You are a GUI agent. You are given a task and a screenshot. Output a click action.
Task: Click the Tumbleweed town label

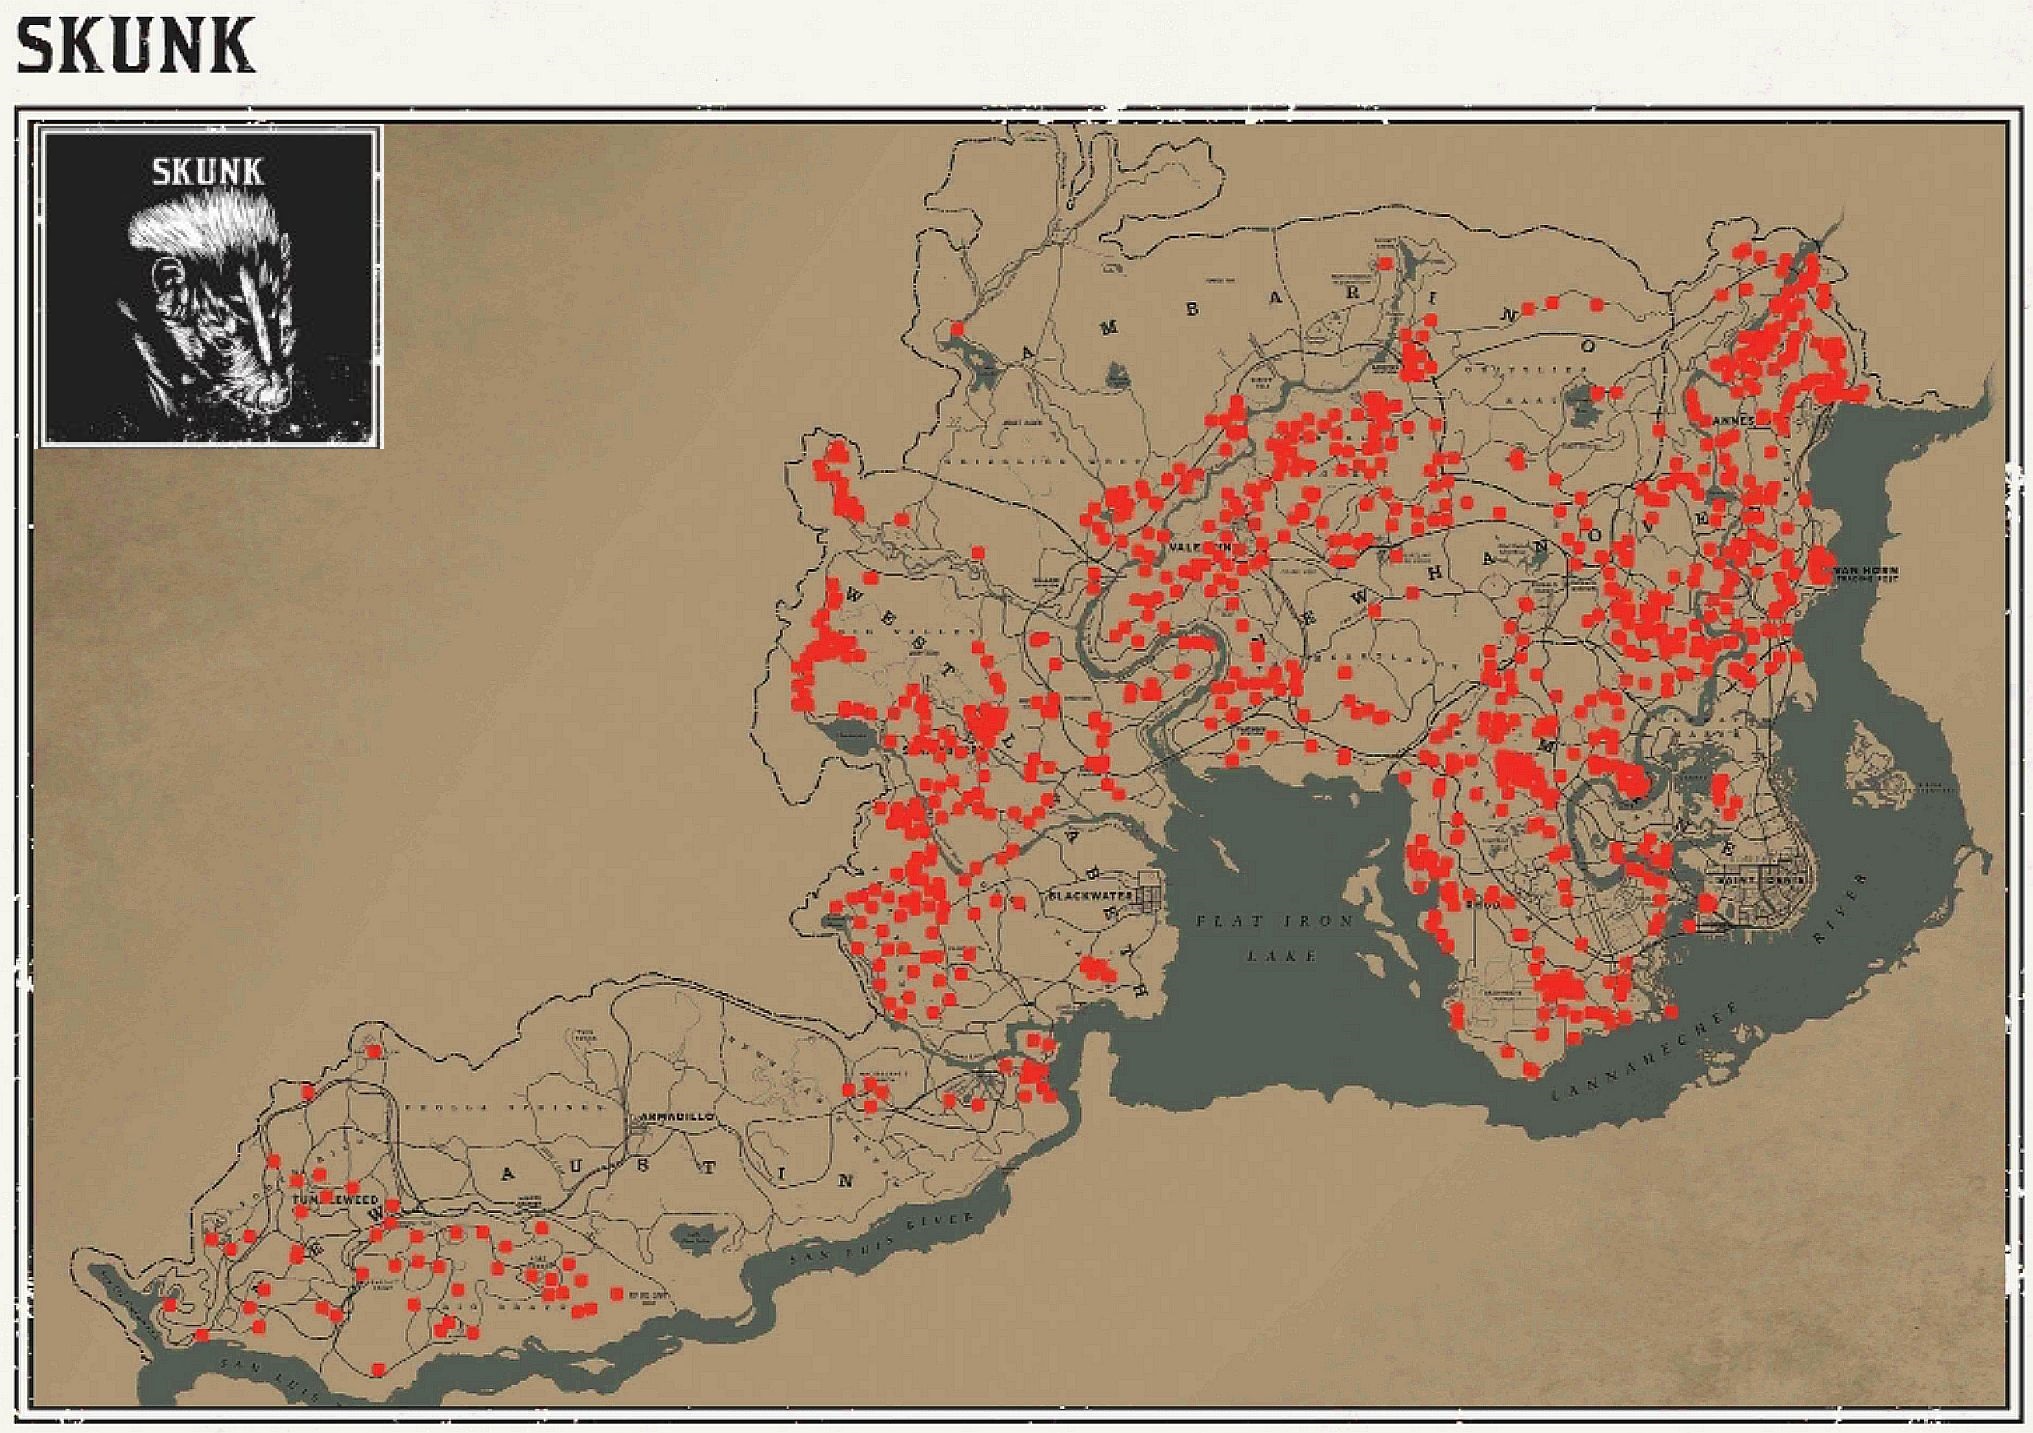click(x=334, y=1199)
